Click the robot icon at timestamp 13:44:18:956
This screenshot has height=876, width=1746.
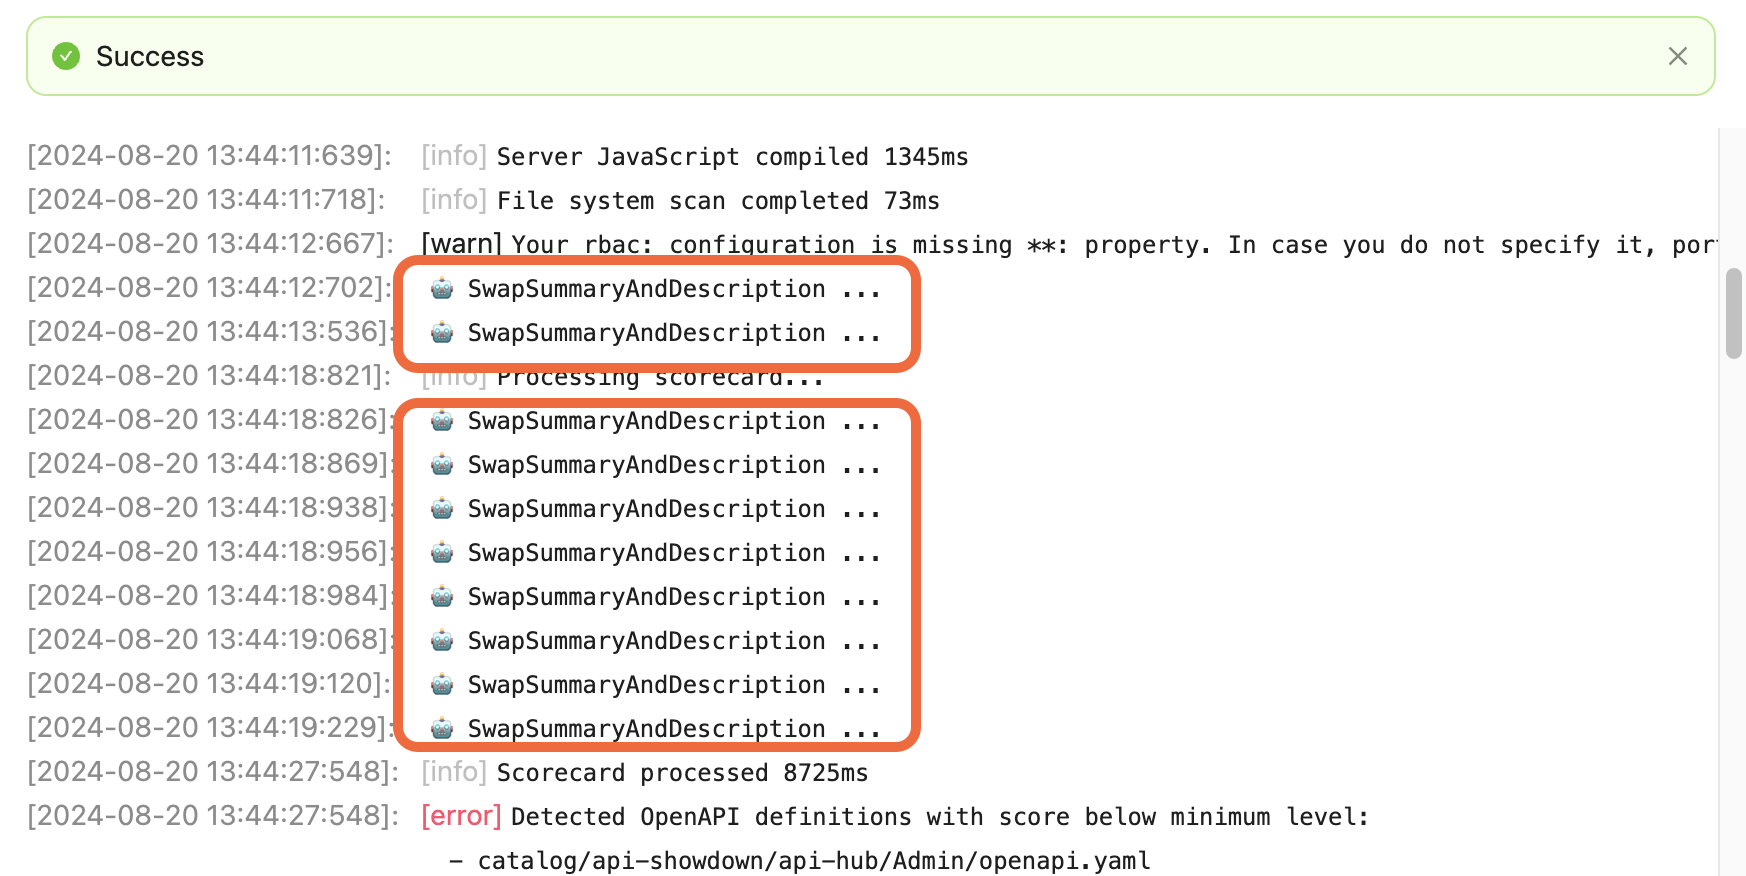(442, 553)
